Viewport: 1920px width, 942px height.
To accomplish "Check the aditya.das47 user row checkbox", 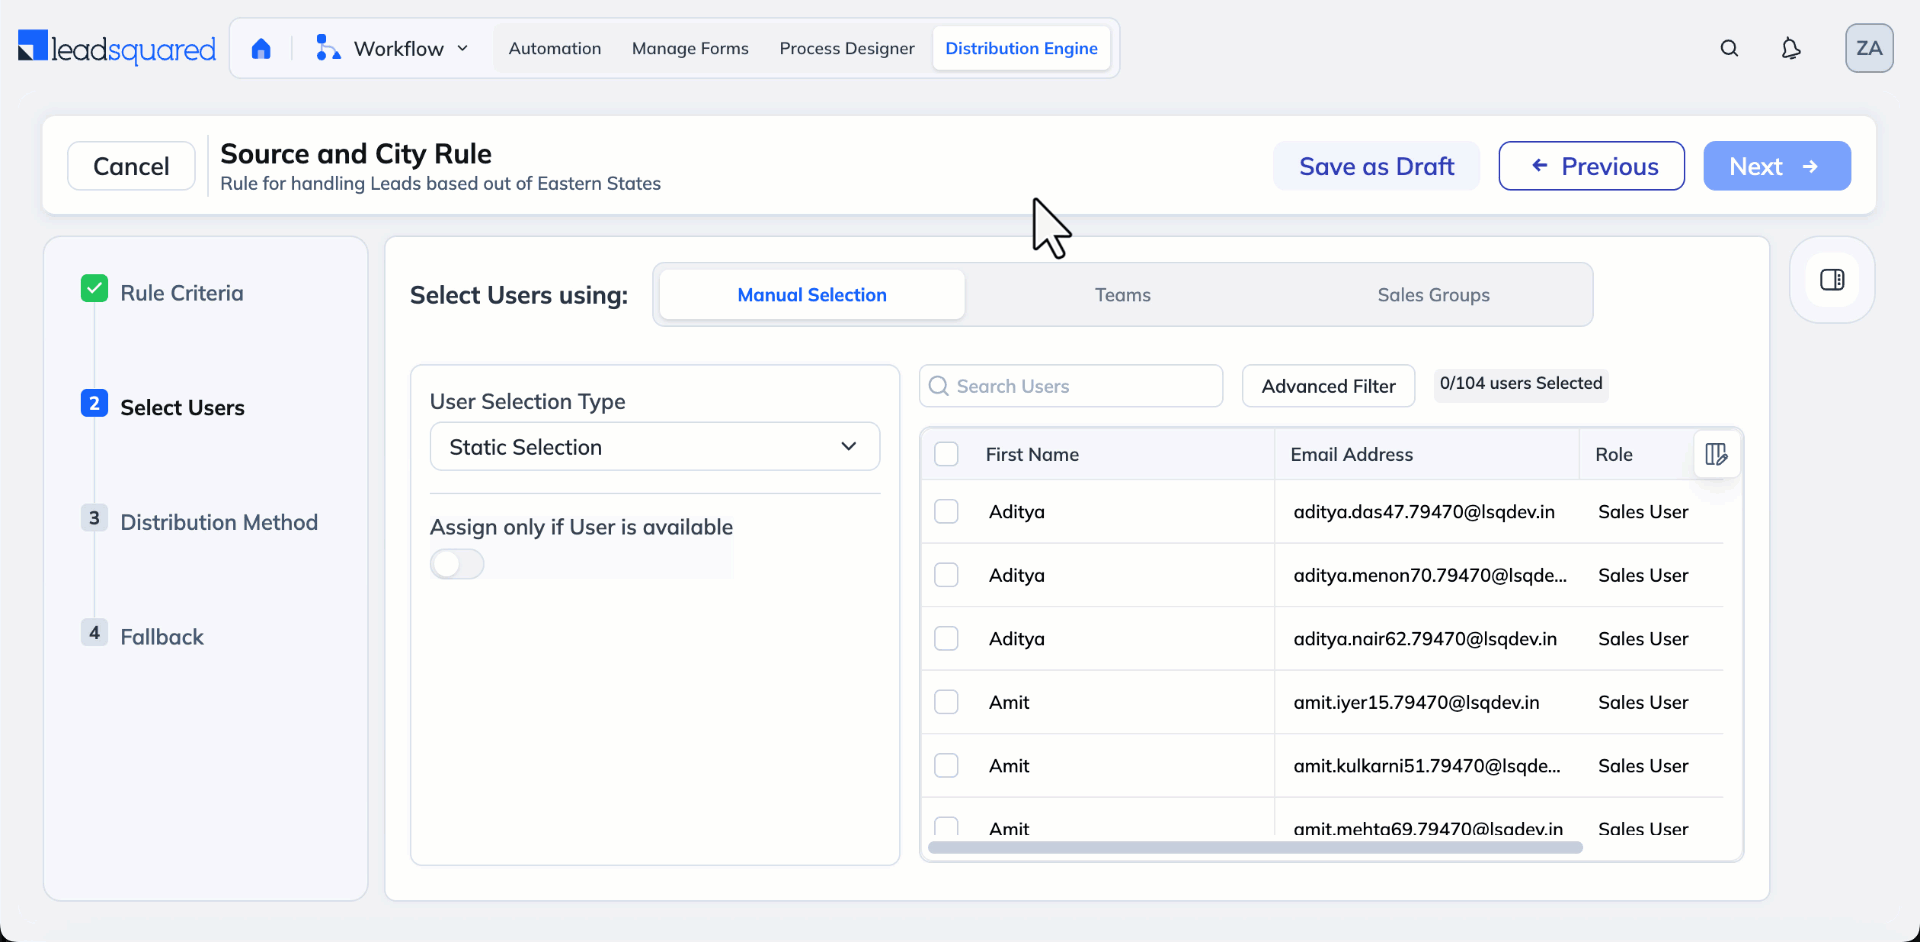I will [x=946, y=511].
